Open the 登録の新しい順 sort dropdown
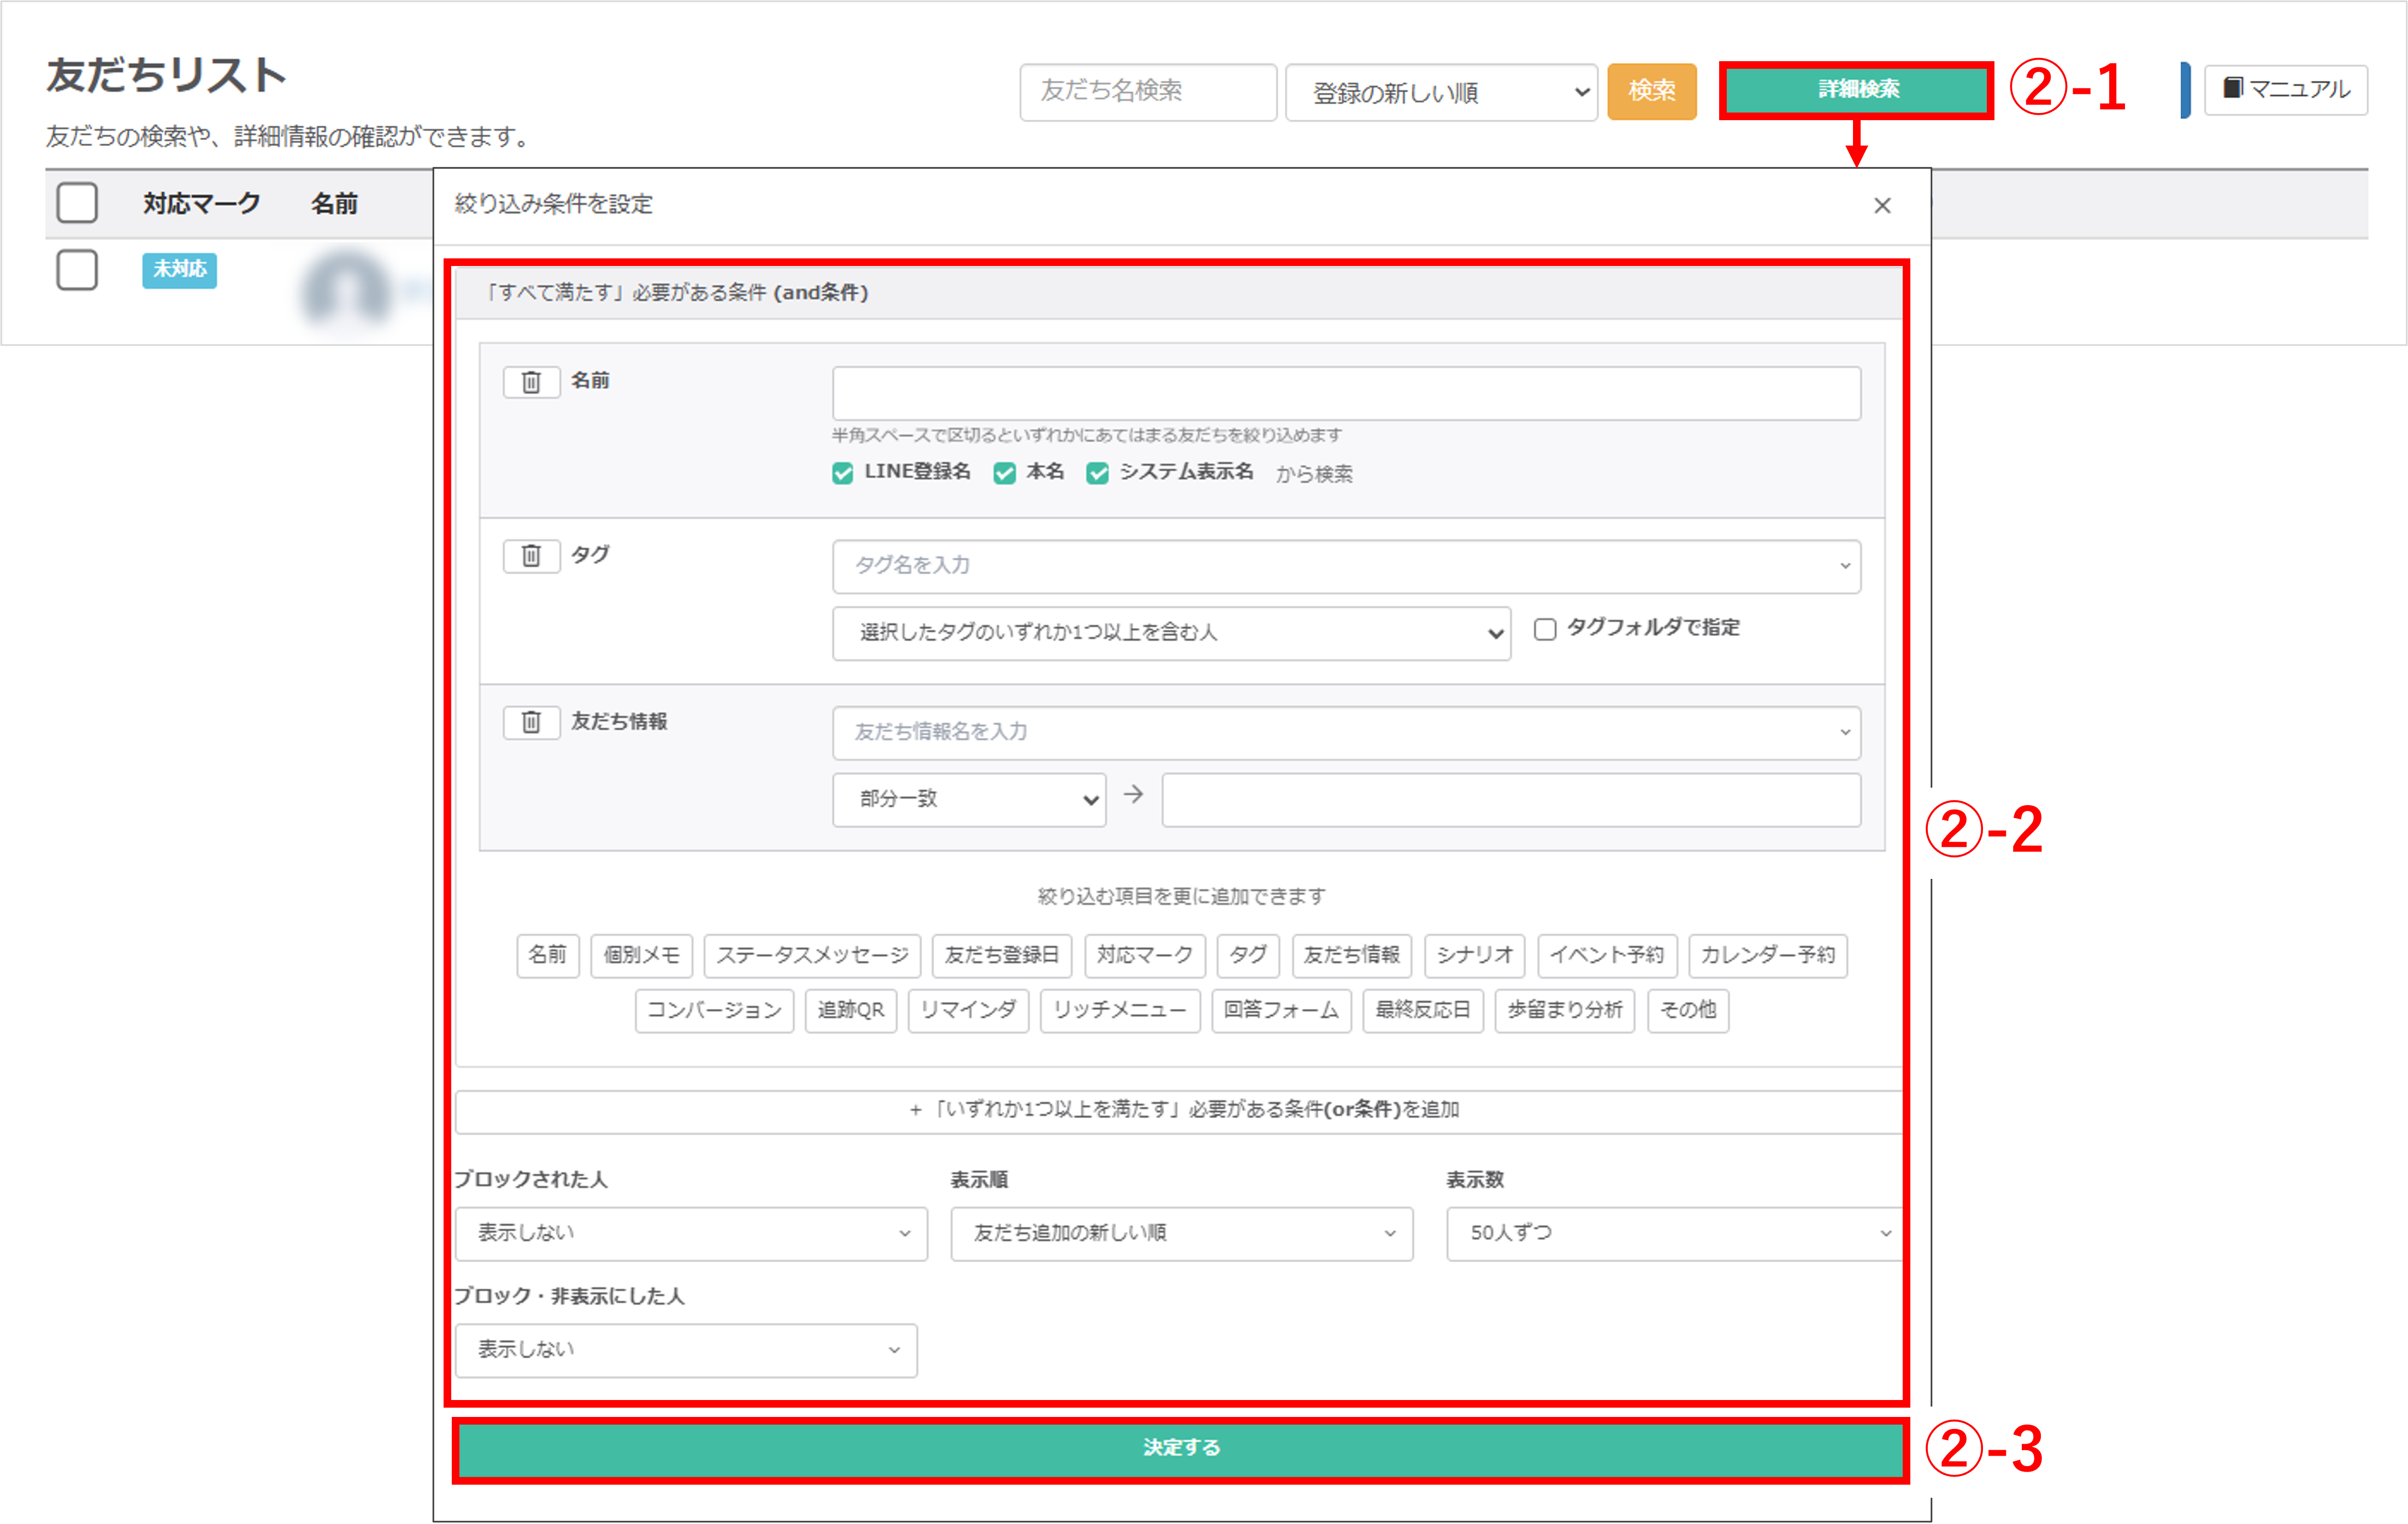2408x1524 pixels. tap(1441, 93)
